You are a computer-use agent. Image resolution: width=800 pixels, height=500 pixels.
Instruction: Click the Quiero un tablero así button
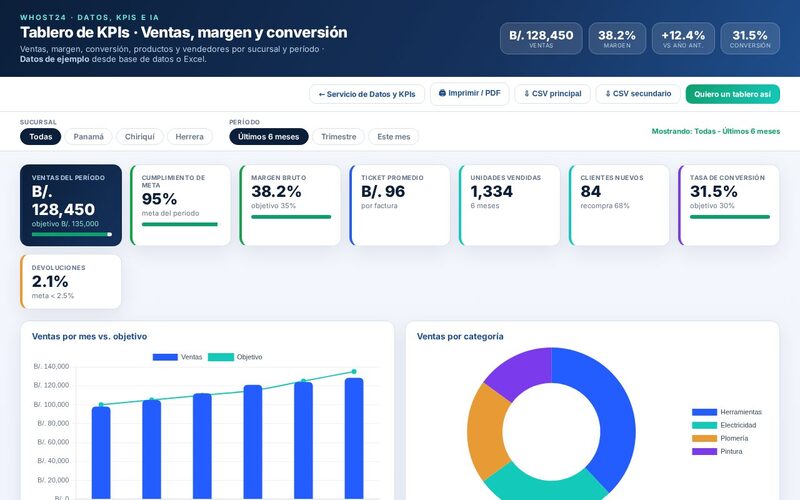pos(733,94)
